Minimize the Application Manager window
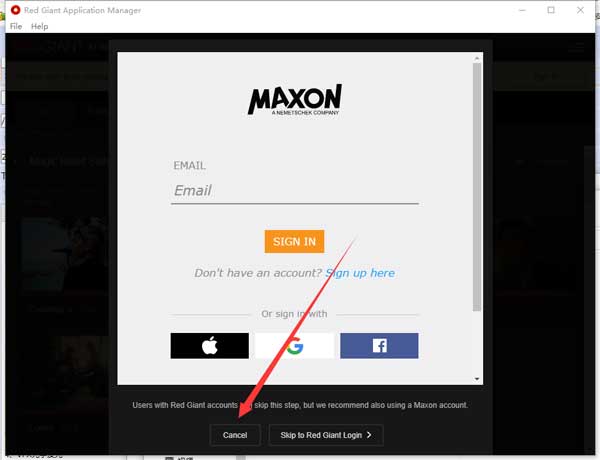The image size is (600, 460). click(x=522, y=10)
